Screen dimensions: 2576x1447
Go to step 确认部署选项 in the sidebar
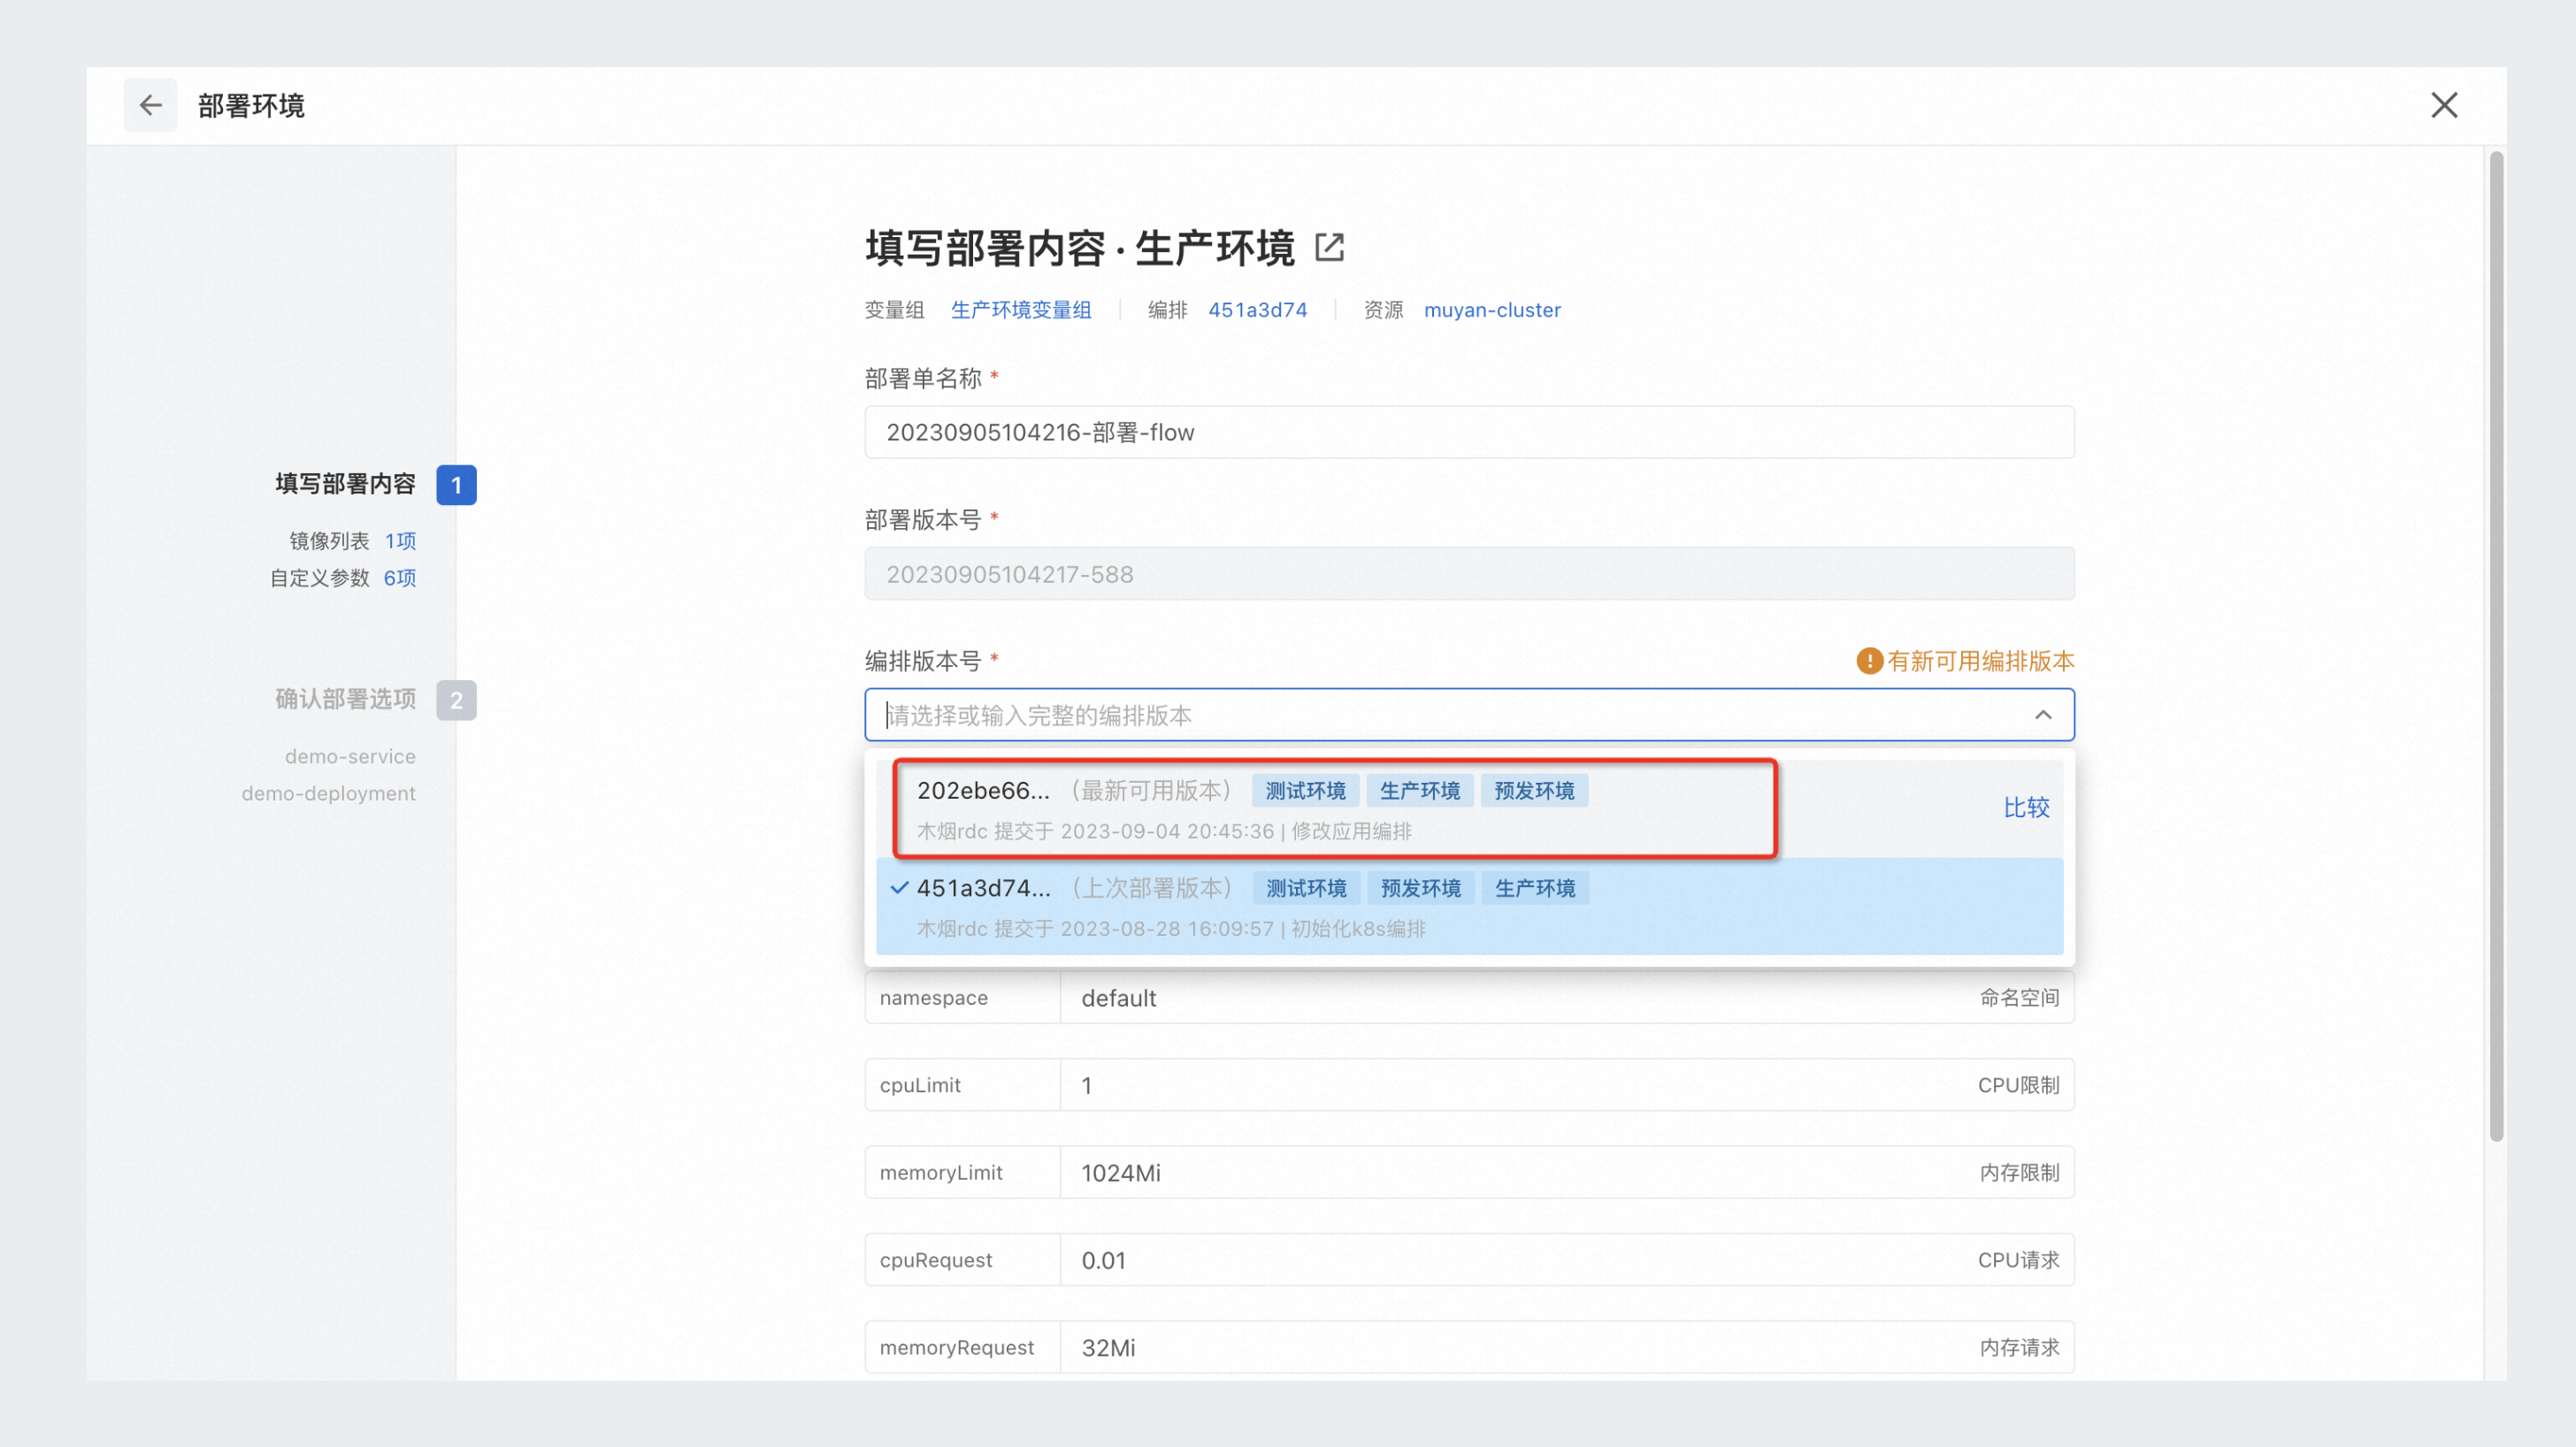[345, 699]
